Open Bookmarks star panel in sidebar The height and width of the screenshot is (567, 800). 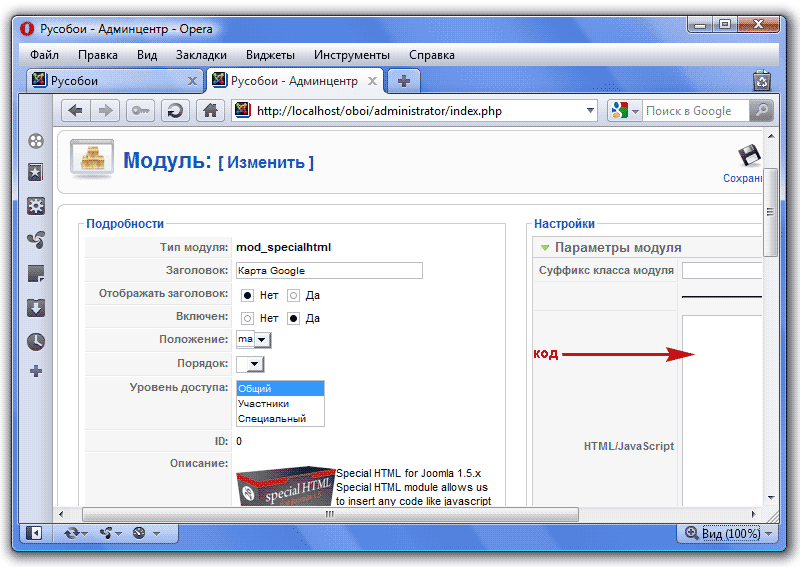tap(36, 172)
